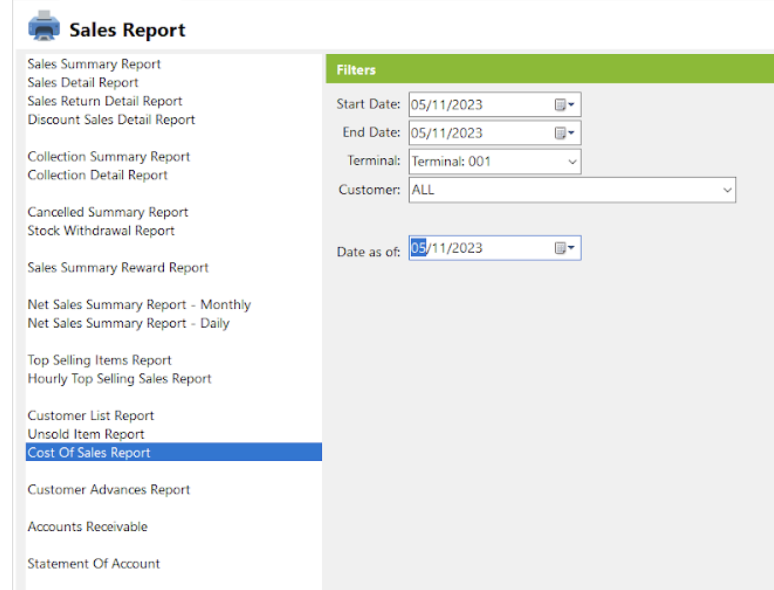This screenshot has width=774, height=590.
Task: Open Hourly Top Selling Sales Report
Action: click(x=119, y=379)
